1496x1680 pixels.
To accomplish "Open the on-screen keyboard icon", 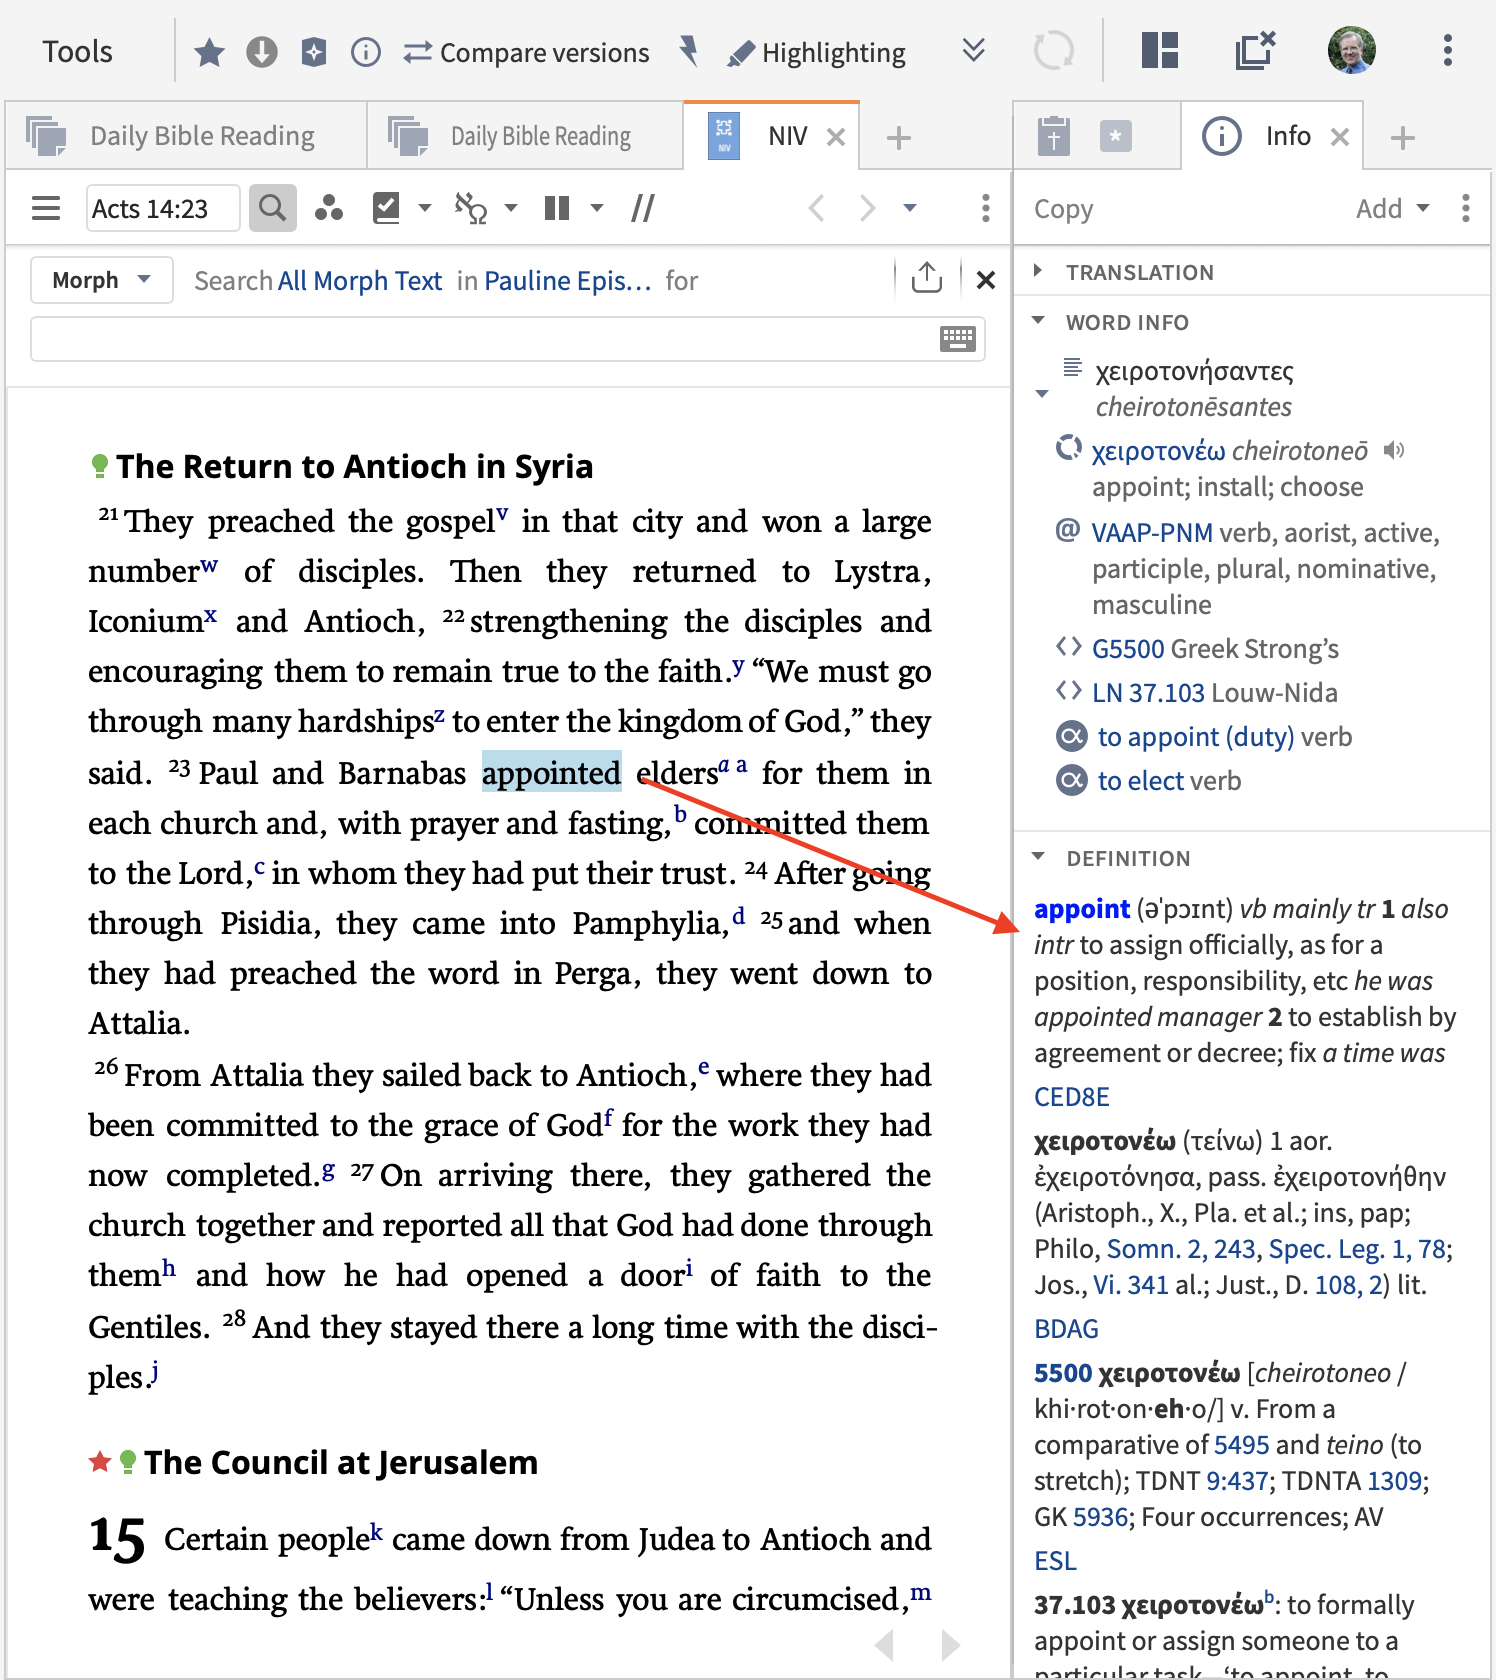I will click(958, 339).
